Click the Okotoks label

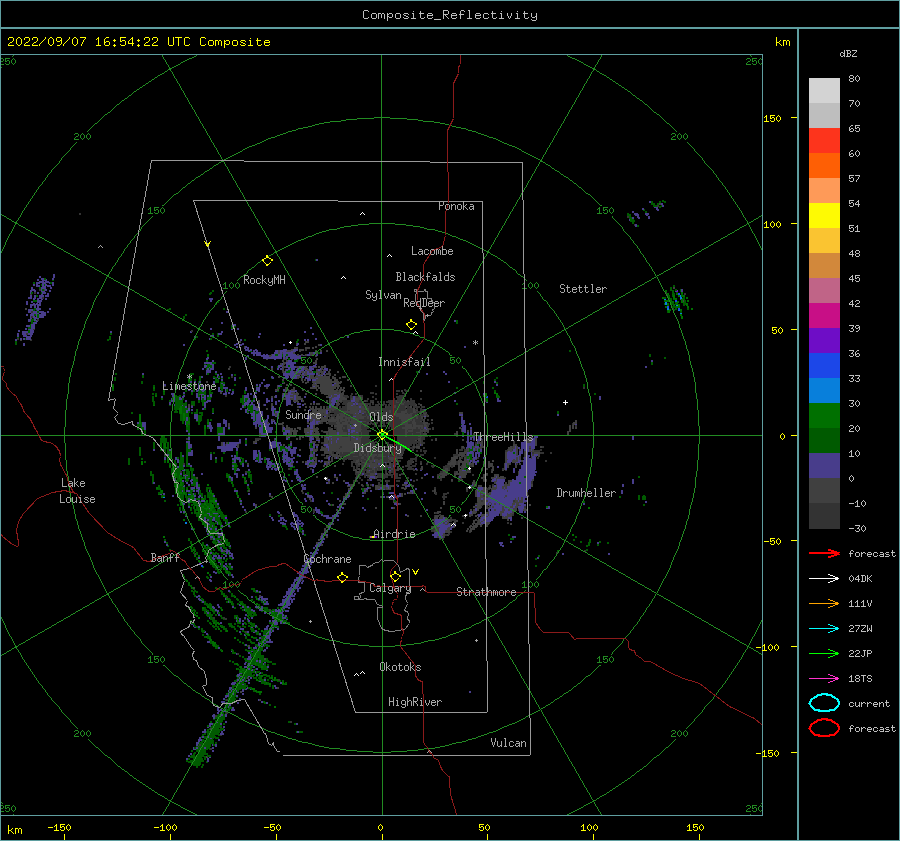click(x=400, y=667)
